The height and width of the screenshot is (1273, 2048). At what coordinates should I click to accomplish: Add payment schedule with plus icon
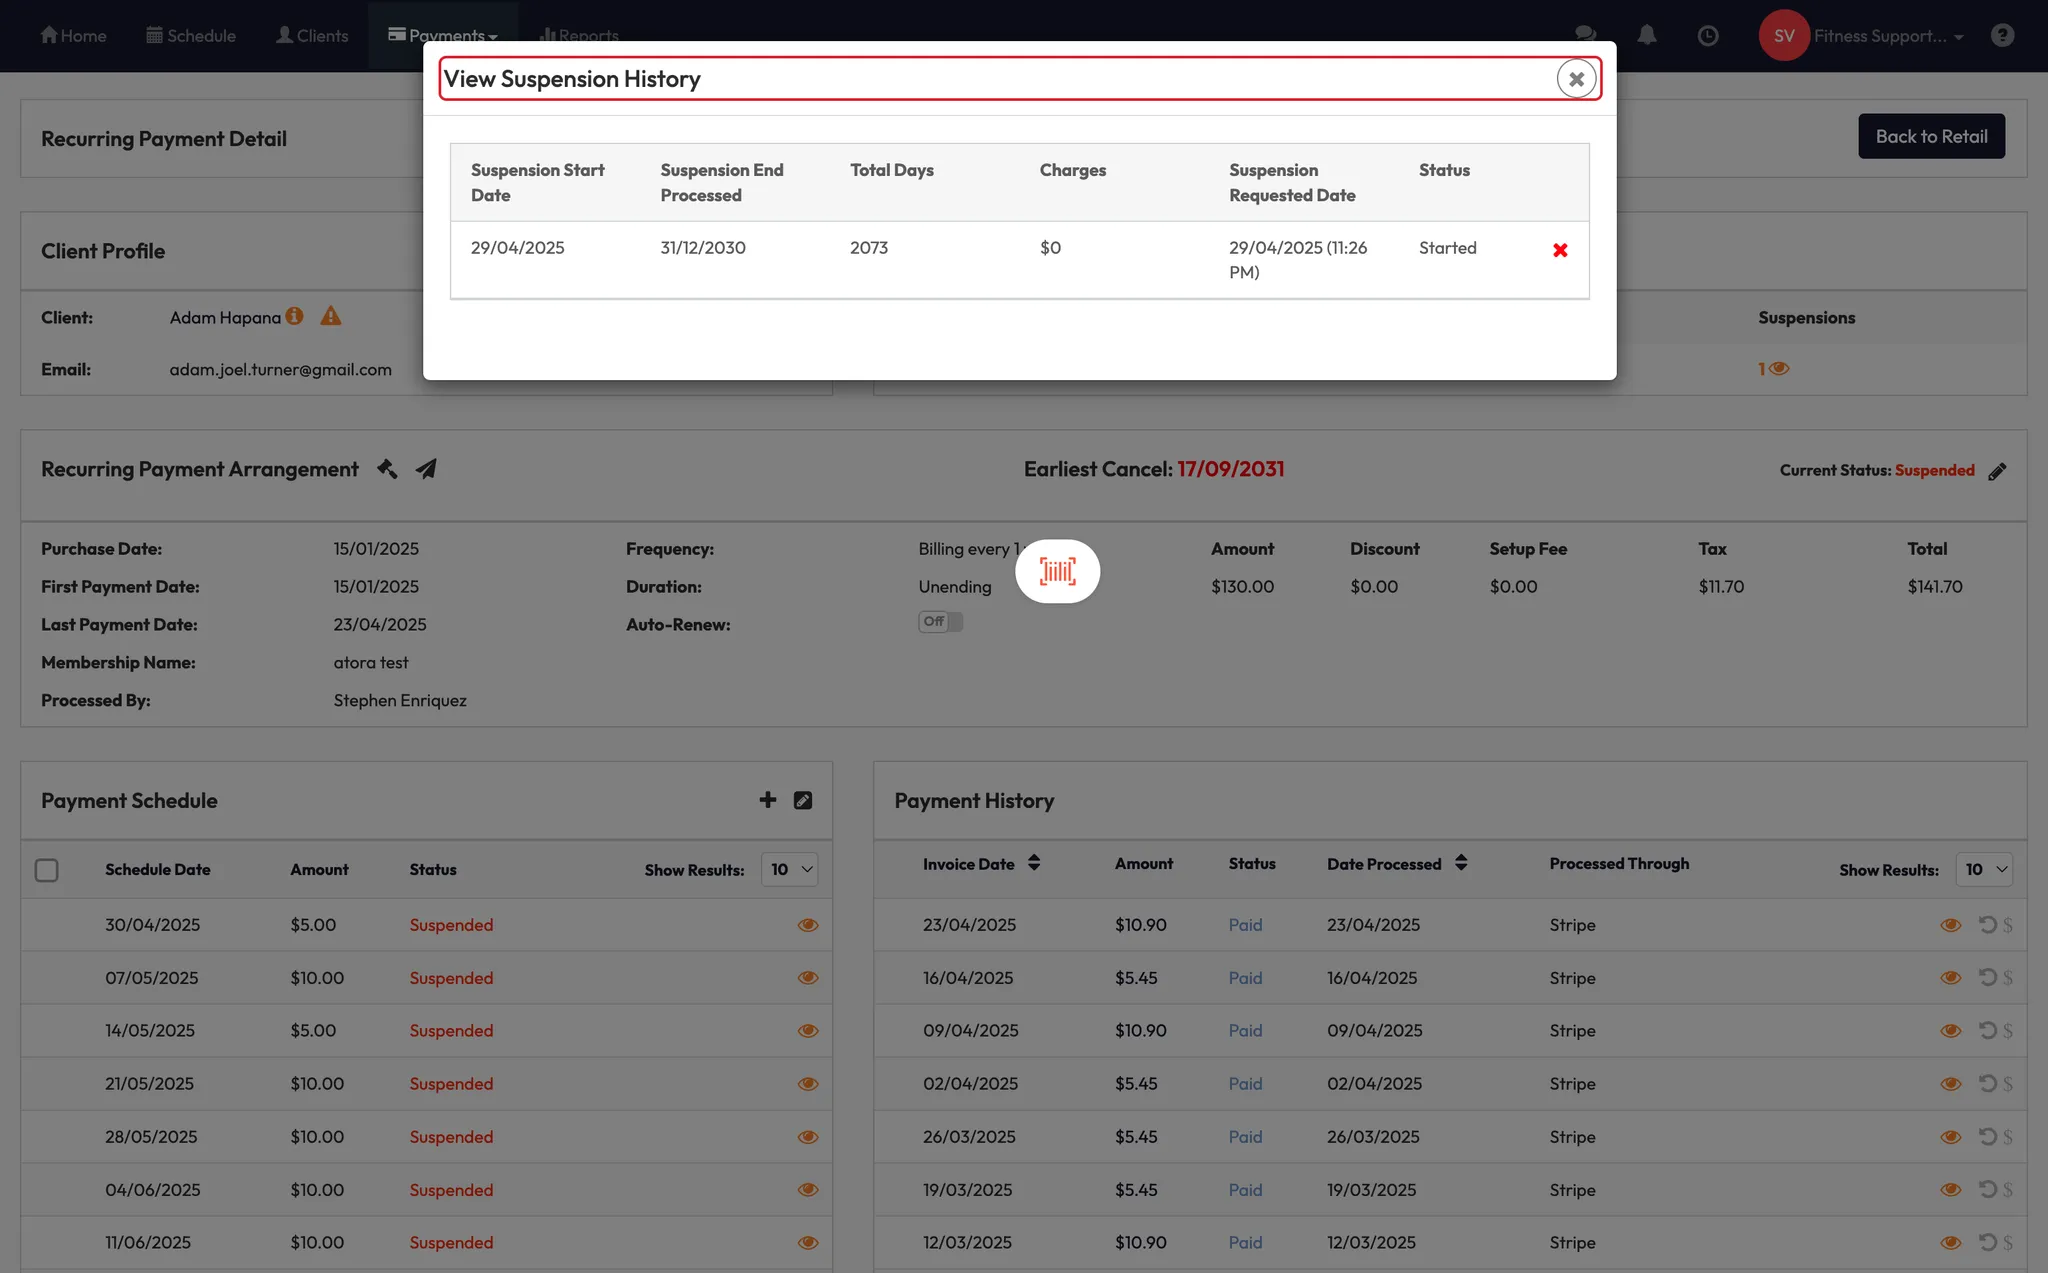[767, 800]
